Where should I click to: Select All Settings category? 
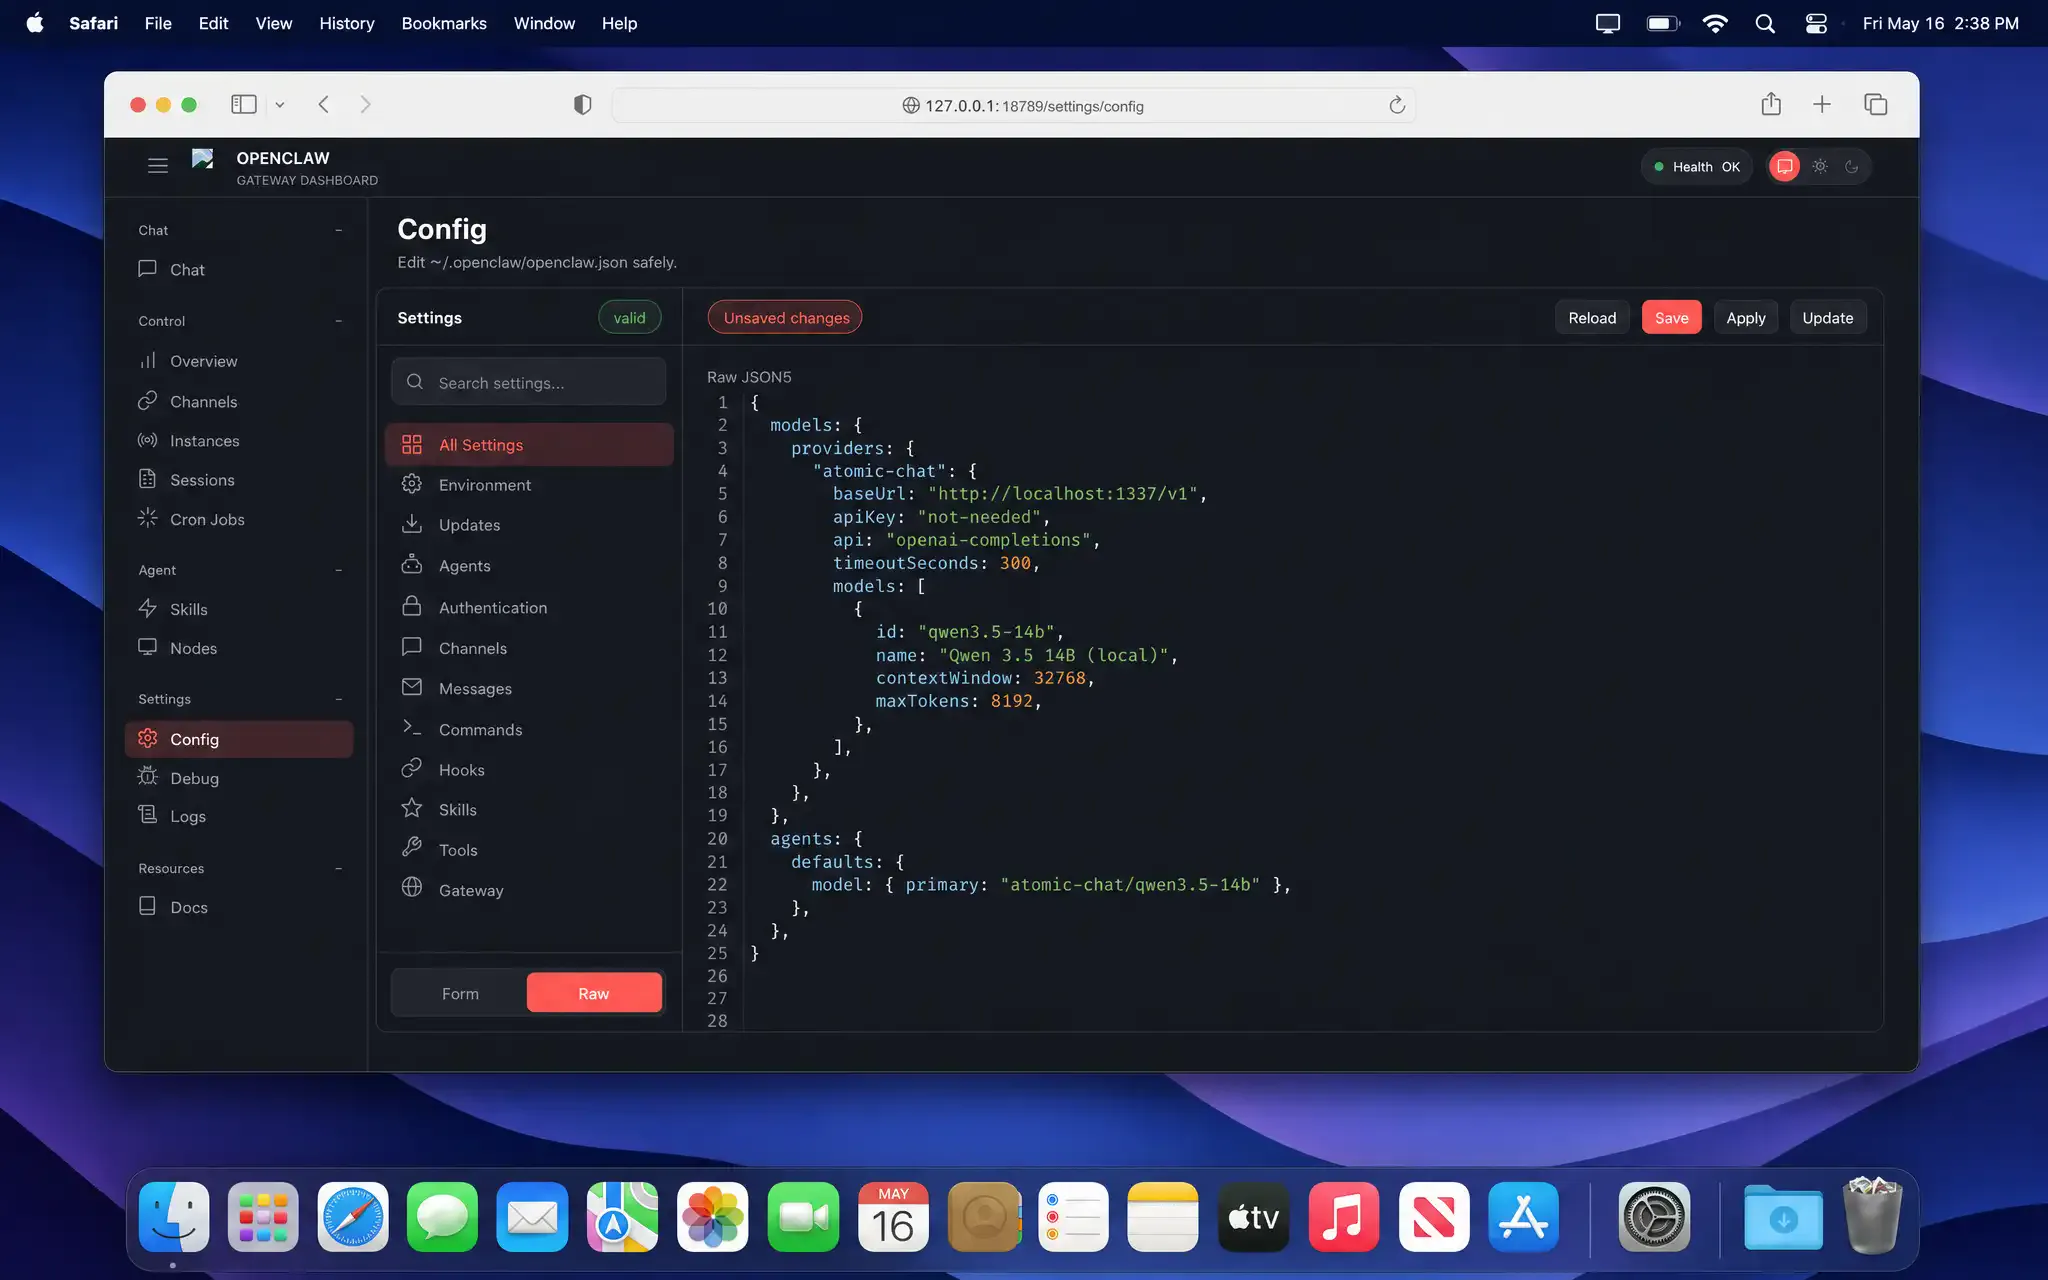pyautogui.click(x=529, y=445)
